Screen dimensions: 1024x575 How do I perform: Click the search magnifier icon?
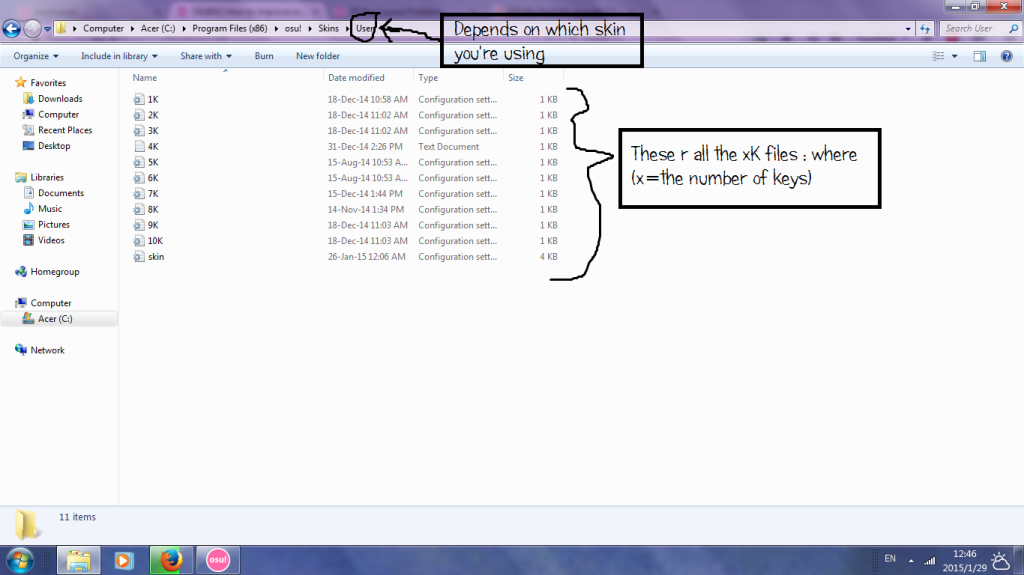point(1014,29)
